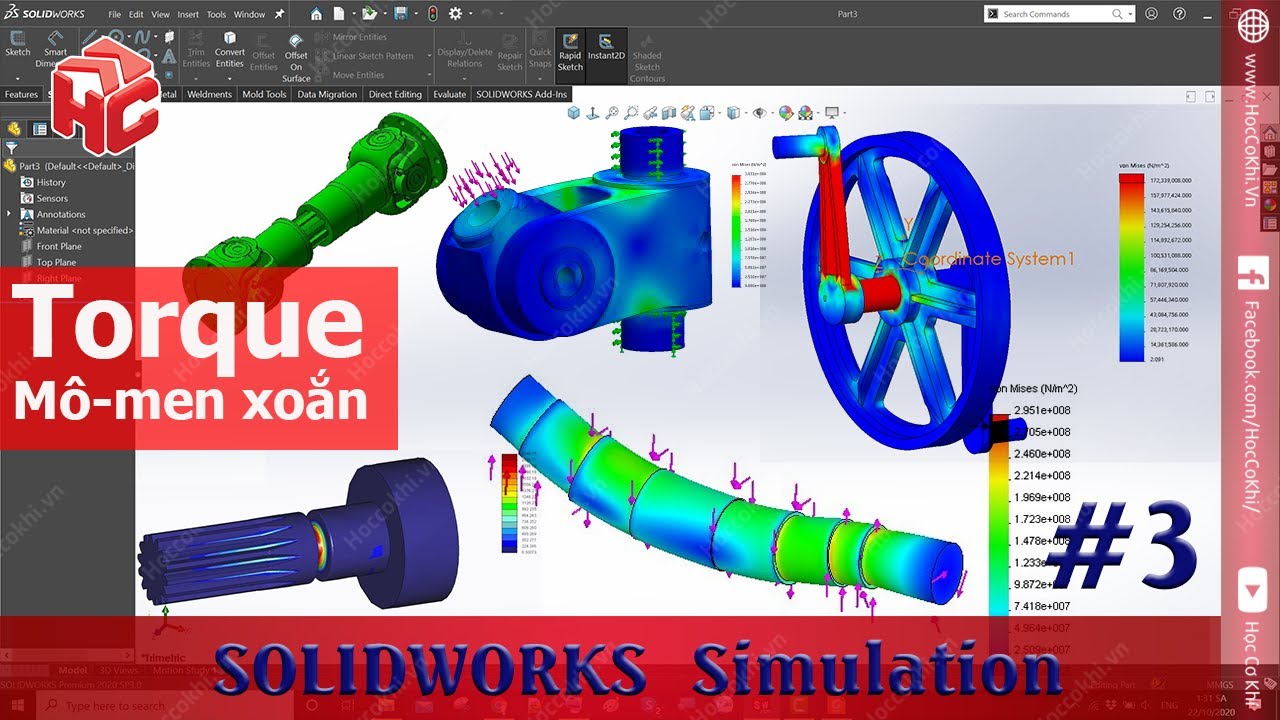Switch to the Evaluate tab
The image size is (1280, 720).
tap(449, 94)
